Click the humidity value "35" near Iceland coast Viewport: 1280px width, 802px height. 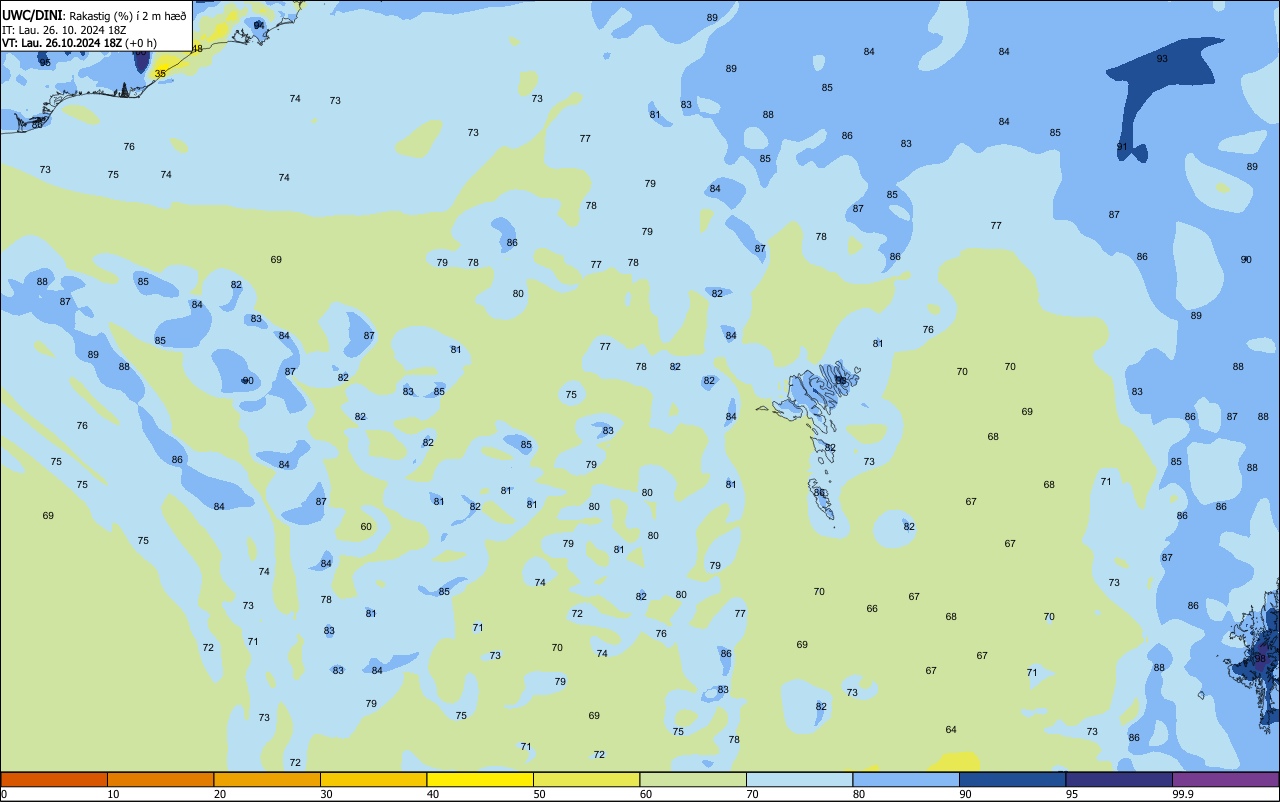click(x=160, y=74)
